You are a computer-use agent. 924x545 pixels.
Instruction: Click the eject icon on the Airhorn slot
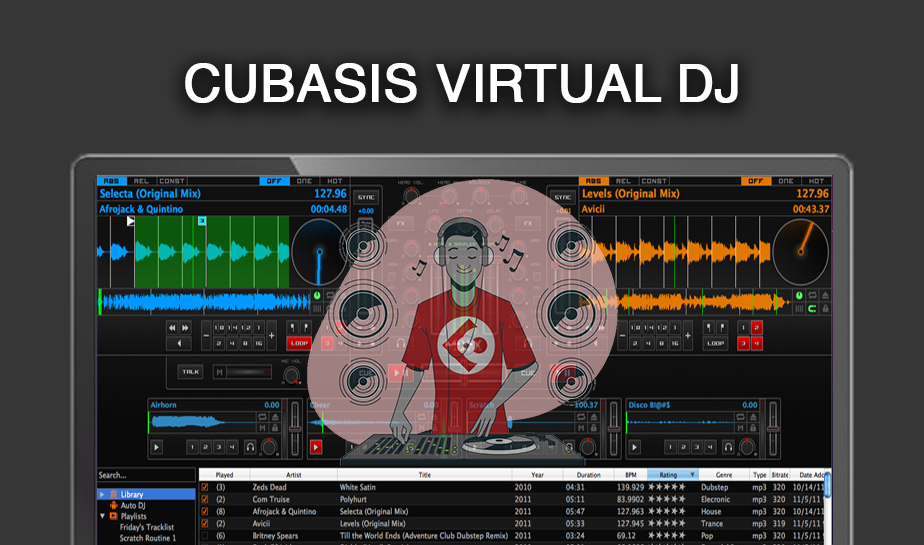275,417
